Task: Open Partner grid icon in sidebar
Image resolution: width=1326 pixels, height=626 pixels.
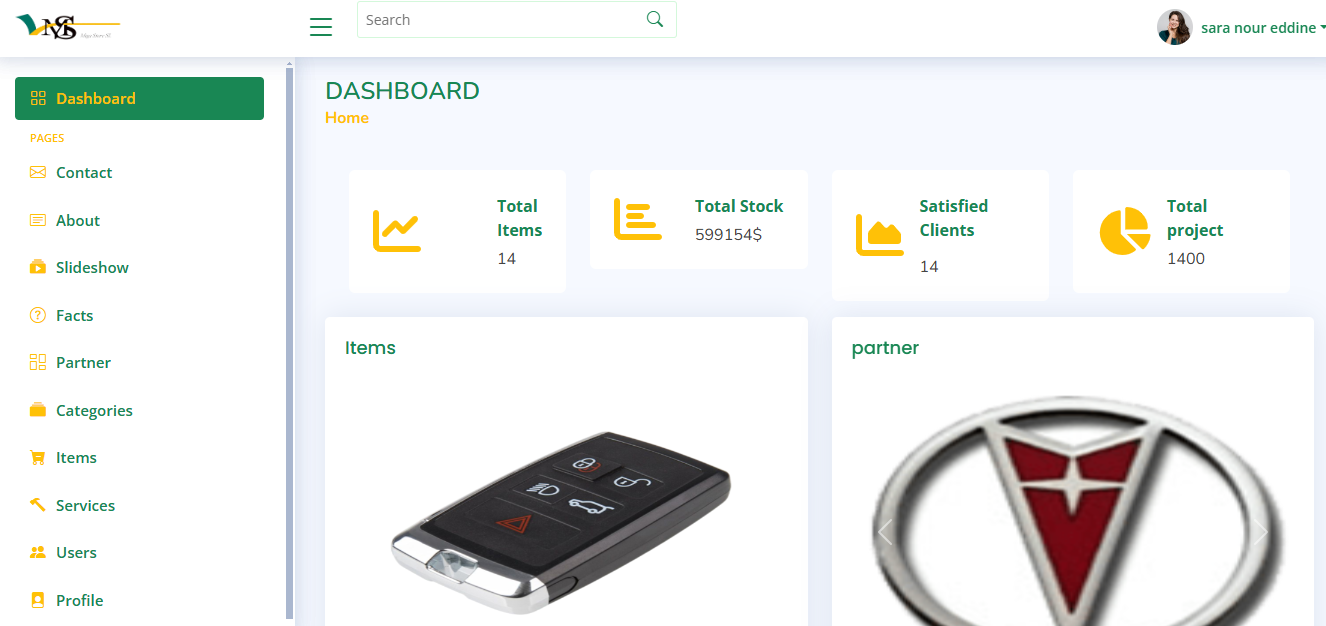Action: (38, 362)
